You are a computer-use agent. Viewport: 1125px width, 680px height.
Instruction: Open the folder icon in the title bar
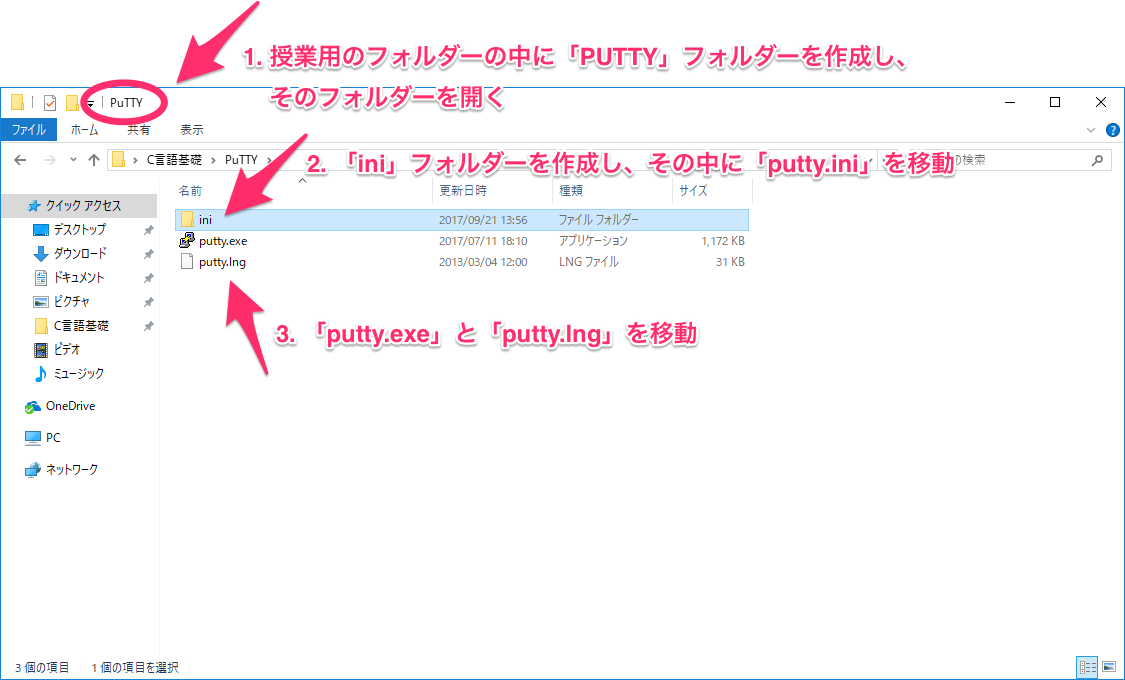coord(16,102)
